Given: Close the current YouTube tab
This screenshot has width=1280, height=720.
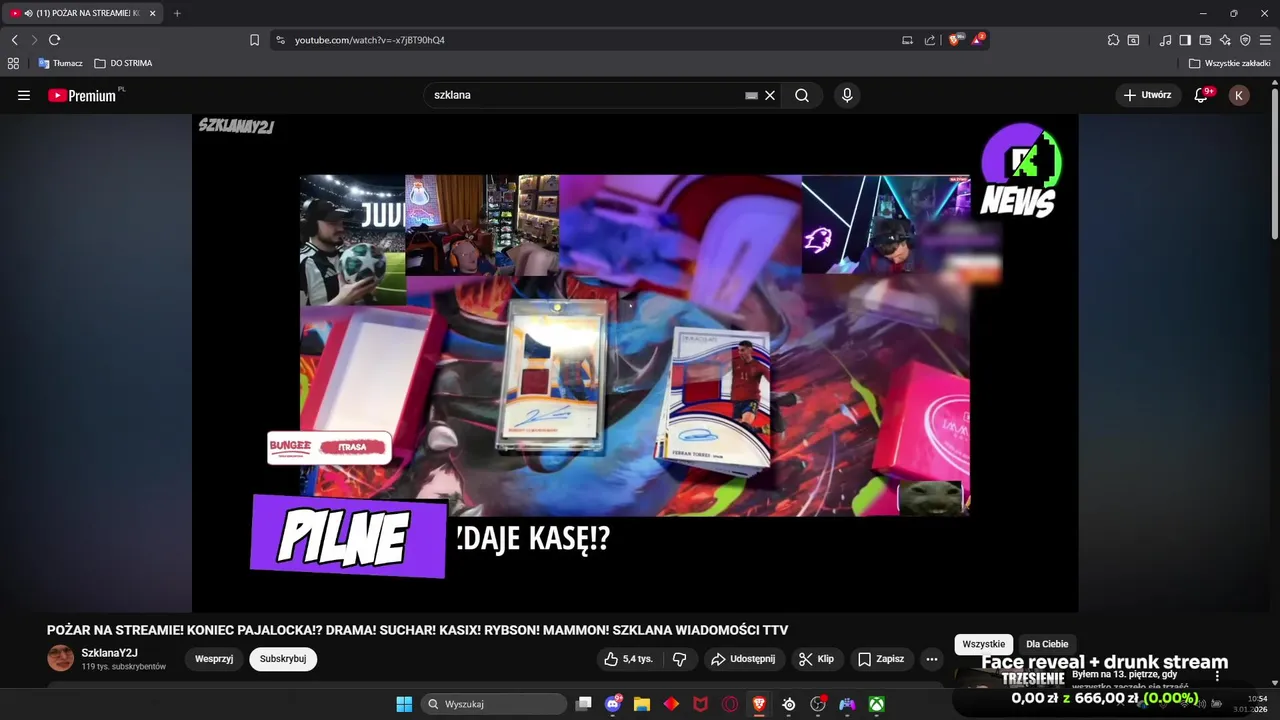Looking at the screenshot, I should [152, 13].
